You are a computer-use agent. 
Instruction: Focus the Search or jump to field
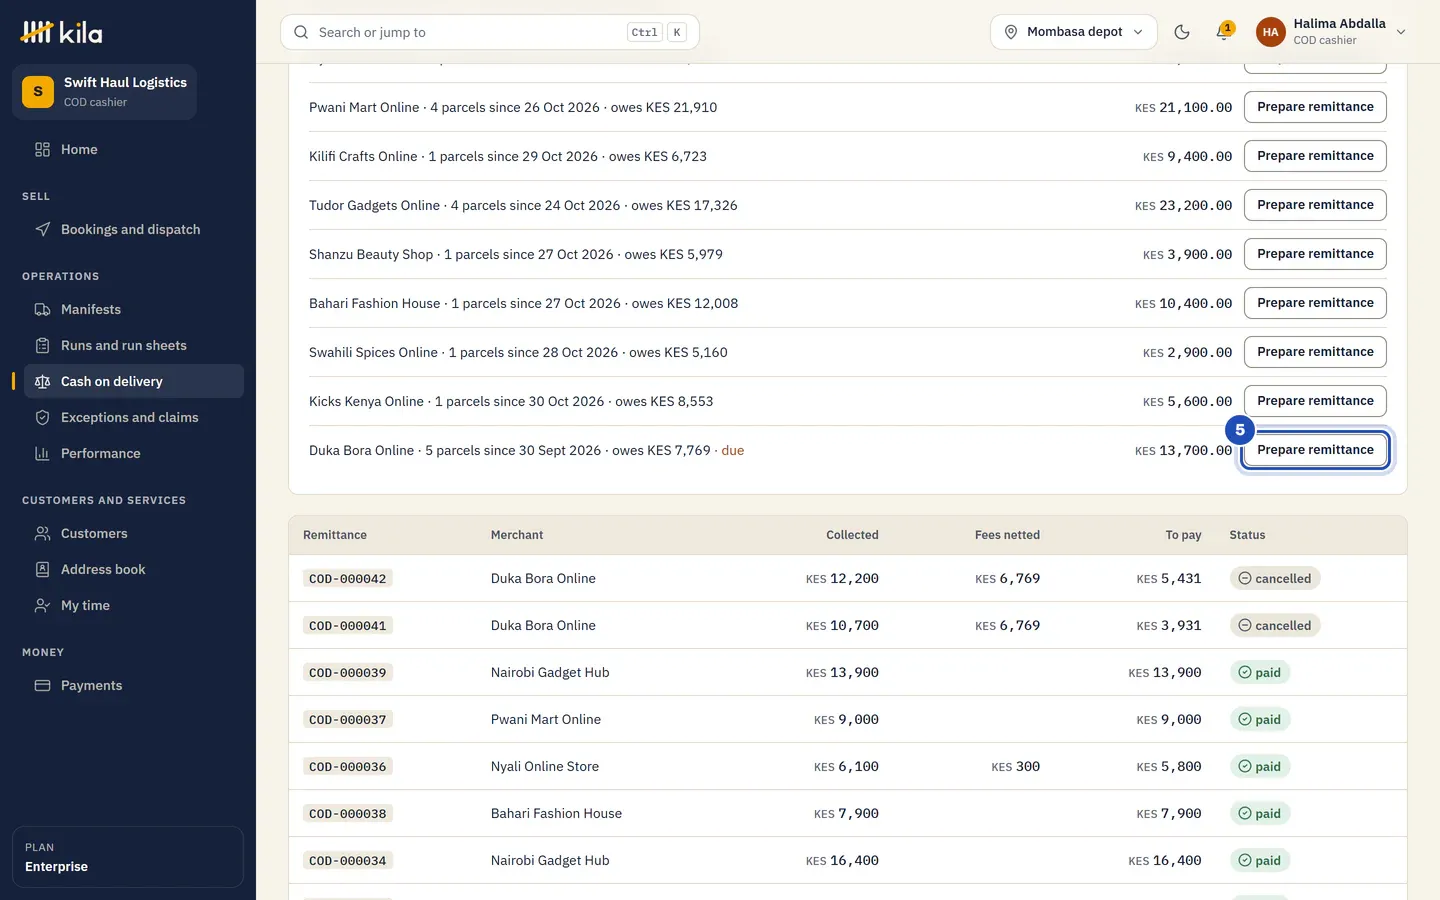(x=490, y=32)
